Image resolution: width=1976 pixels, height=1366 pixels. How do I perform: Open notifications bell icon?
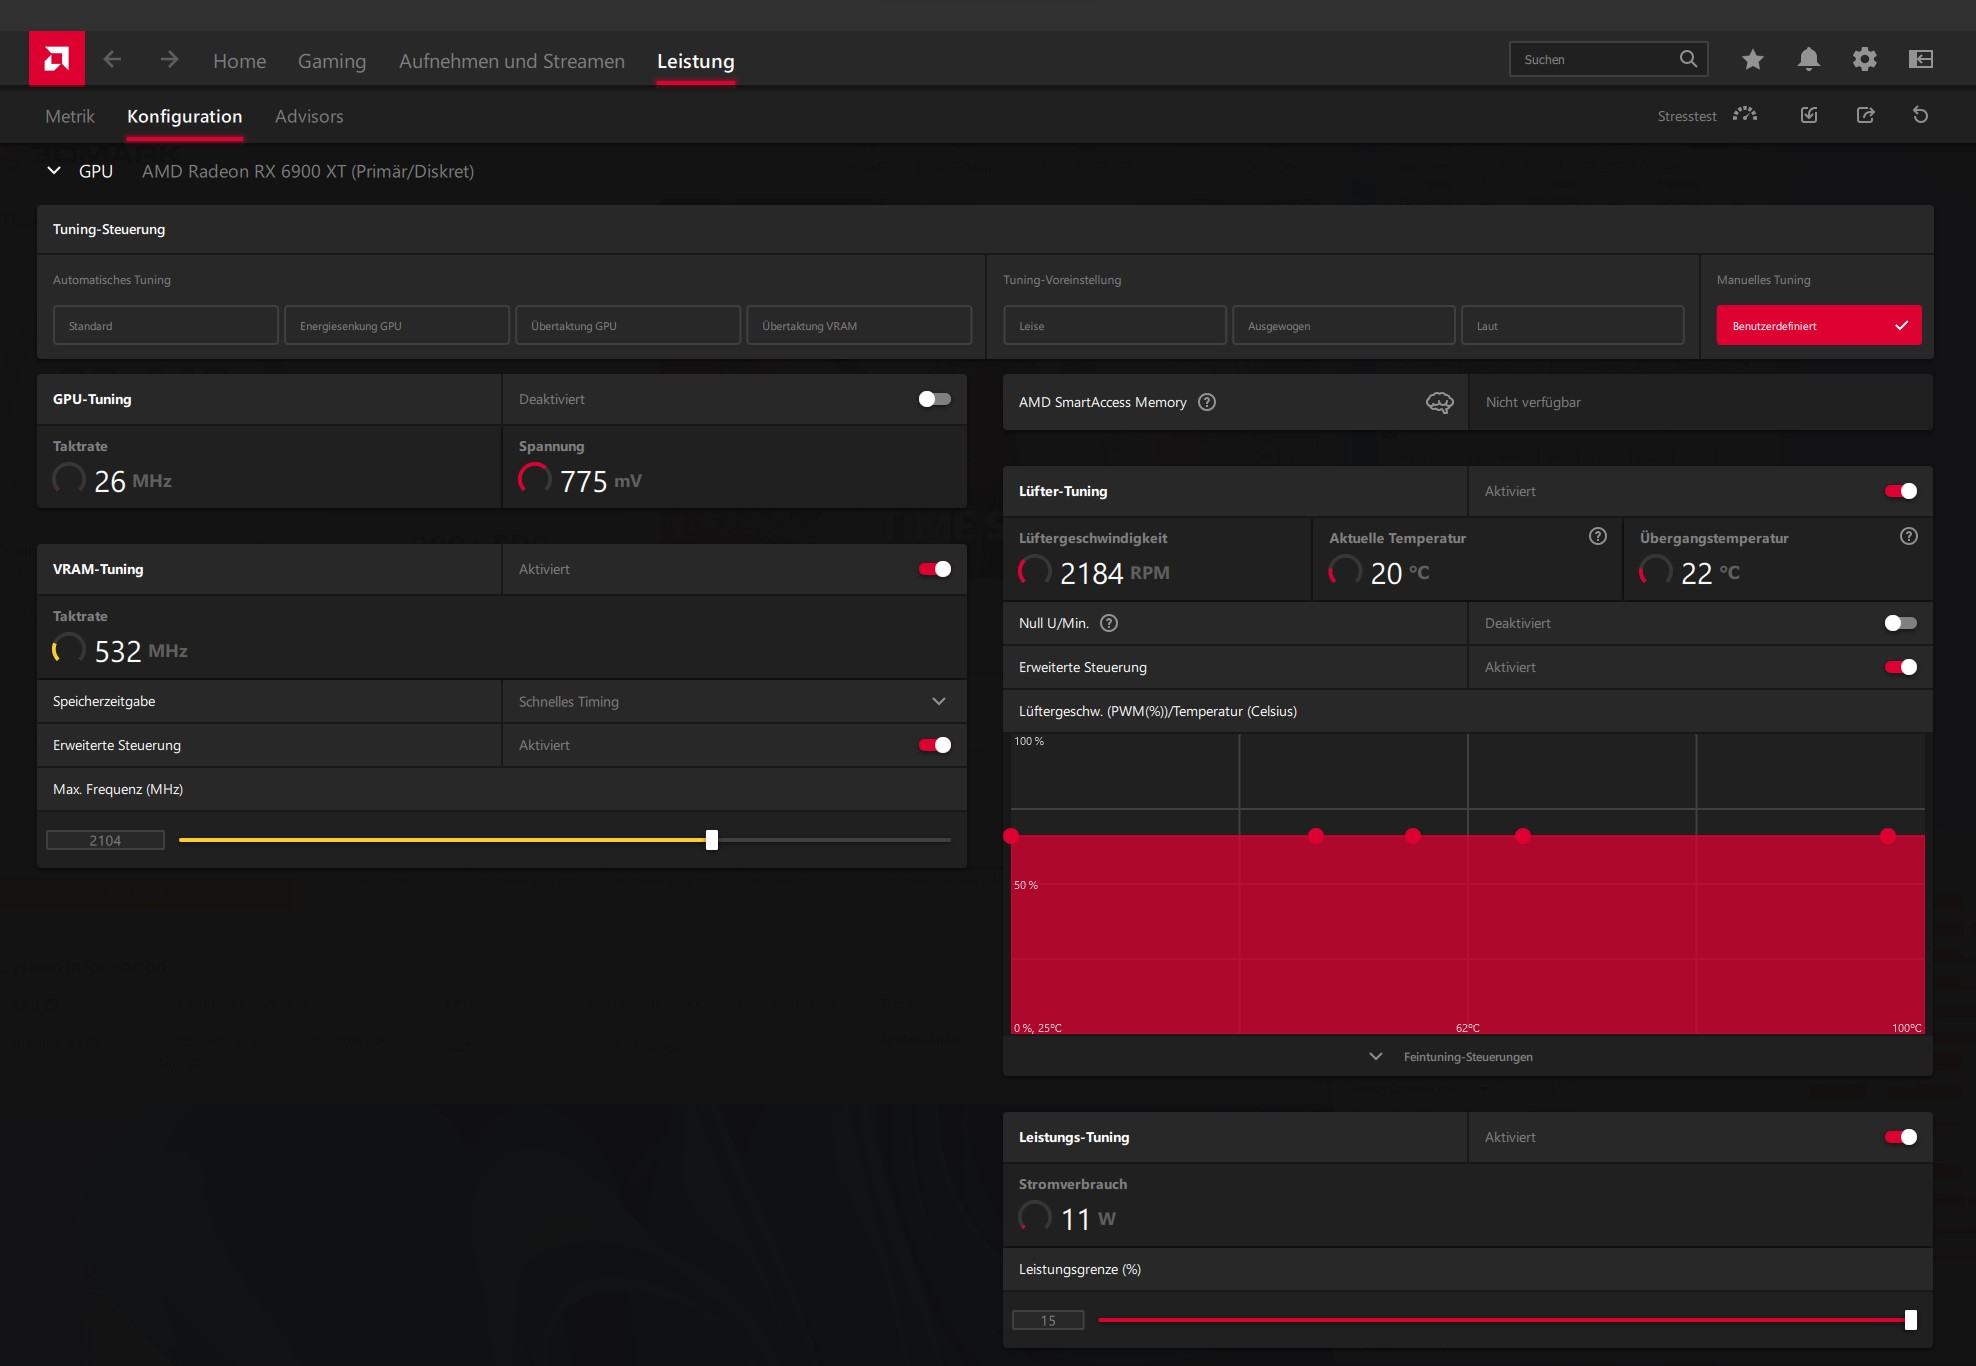click(x=1808, y=59)
